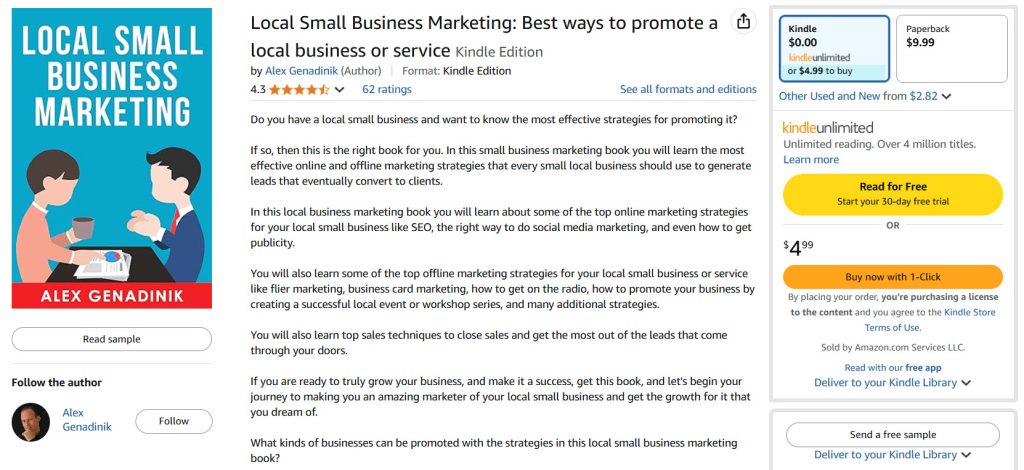This screenshot has width=1024, height=470.
Task: Click Send a free sample button
Action: [x=892, y=435]
